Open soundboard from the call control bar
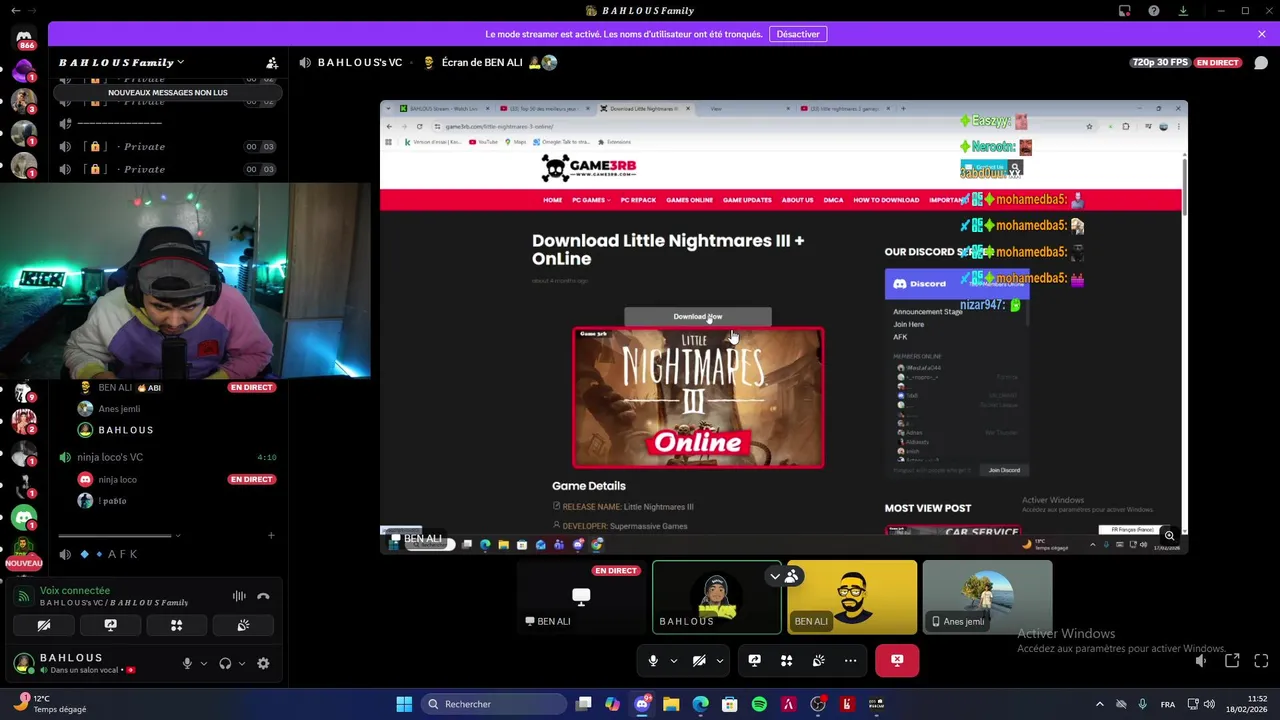Screen dimensions: 1280x720 [818, 660]
